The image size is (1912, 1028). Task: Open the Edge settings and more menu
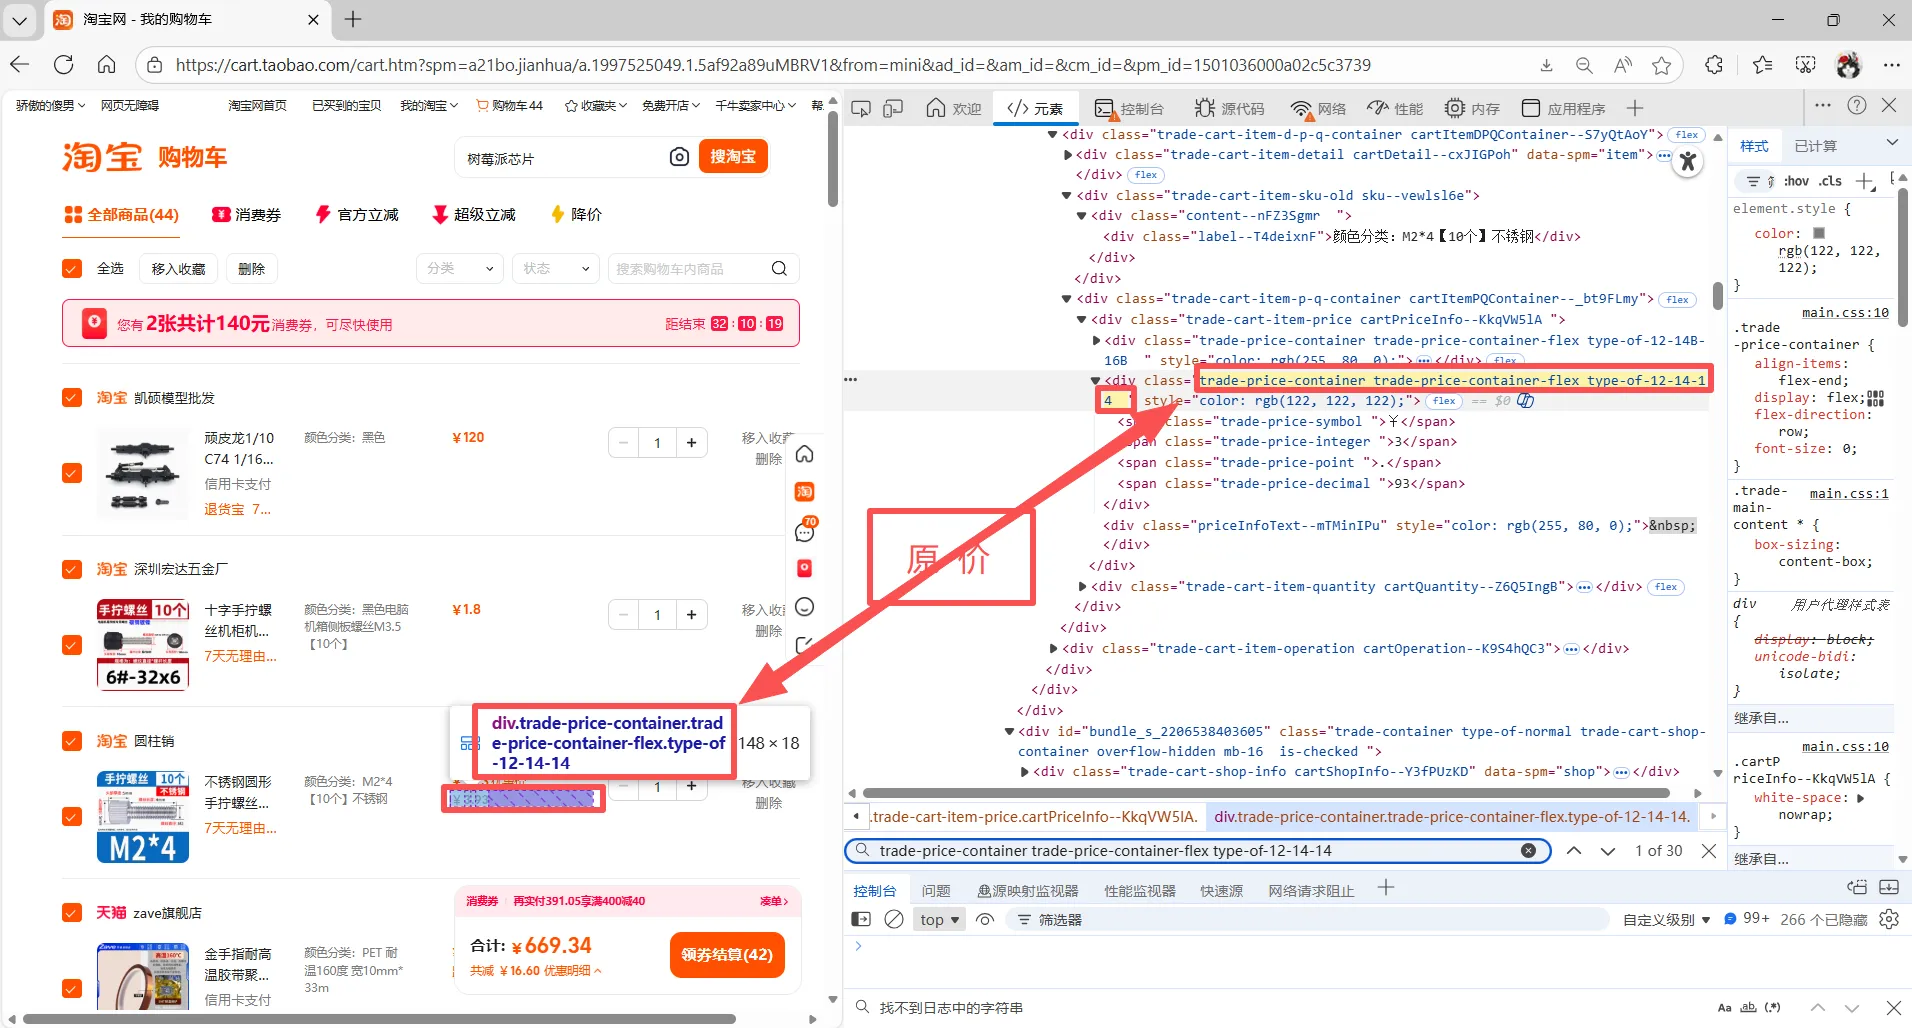pyautogui.click(x=1891, y=65)
